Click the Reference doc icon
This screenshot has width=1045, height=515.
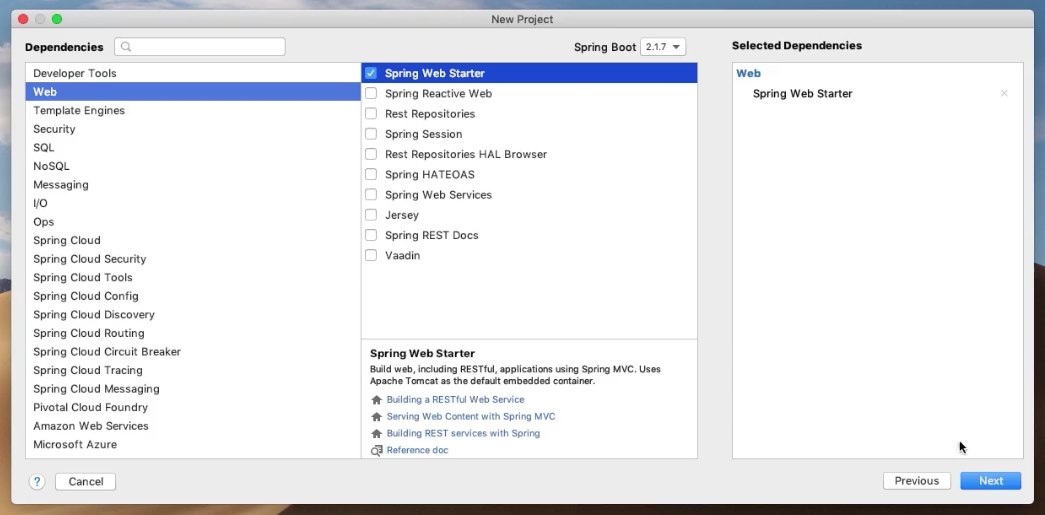pyautogui.click(x=377, y=450)
